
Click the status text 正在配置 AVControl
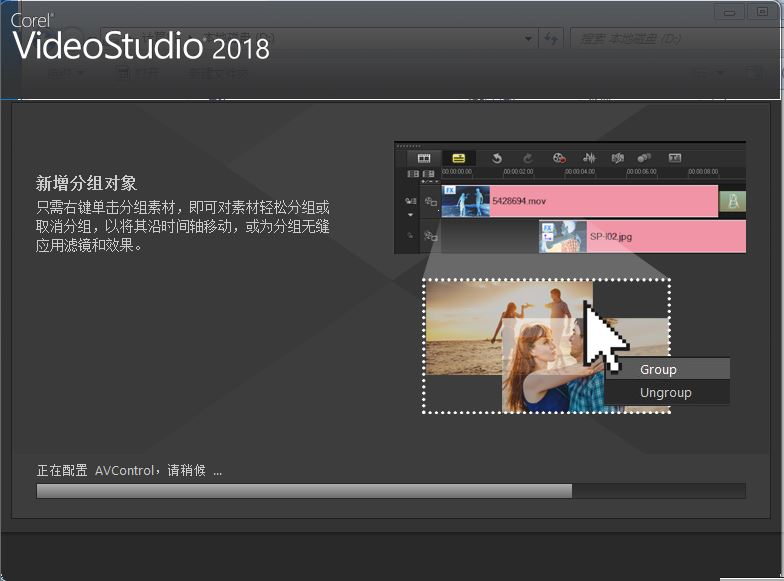click(x=96, y=470)
